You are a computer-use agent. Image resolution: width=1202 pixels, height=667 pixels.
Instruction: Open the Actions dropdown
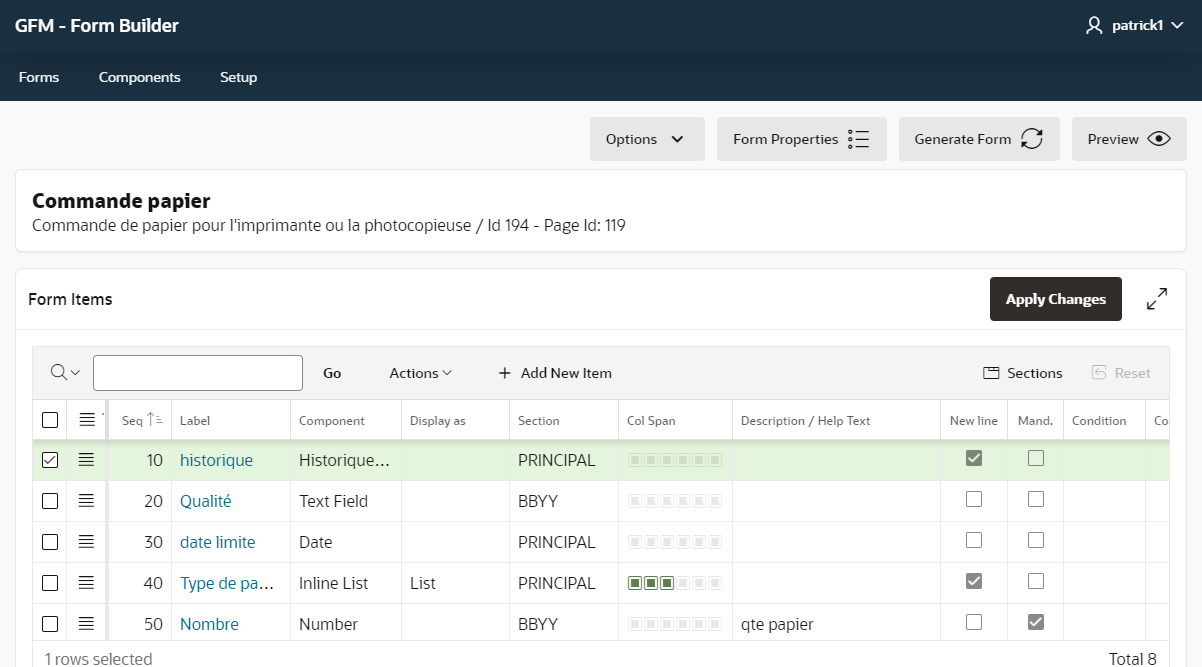[x=420, y=372]
